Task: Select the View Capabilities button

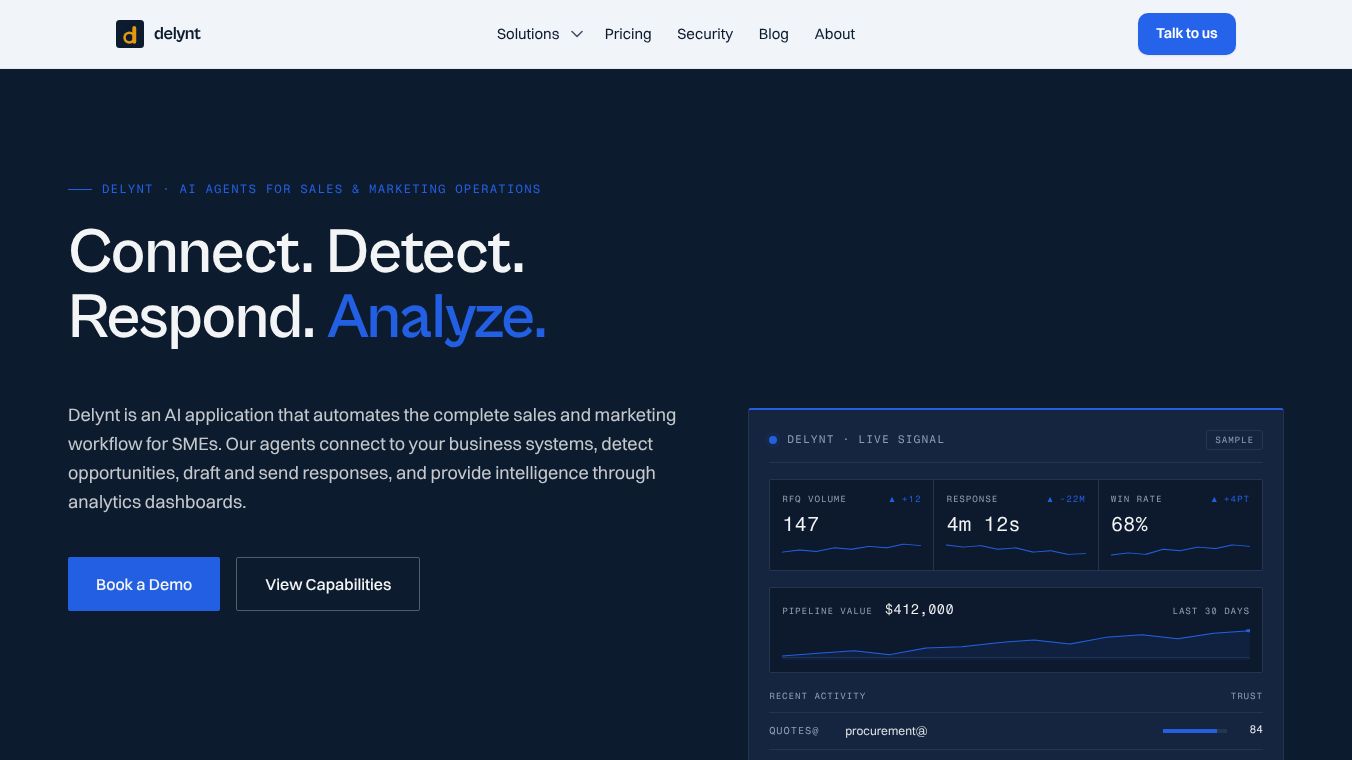Action: (328, 584)
